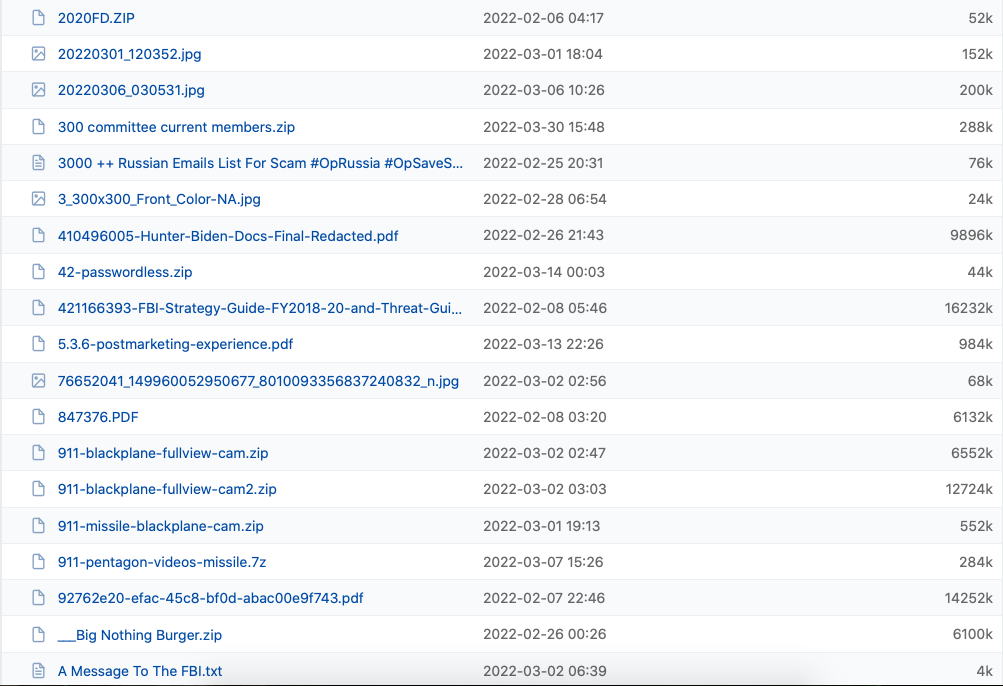Viewport: 1003px width, 686px height.
Task: Click image icon beside 76652041_149960052950677 jpg
Action: coord(38,381)
